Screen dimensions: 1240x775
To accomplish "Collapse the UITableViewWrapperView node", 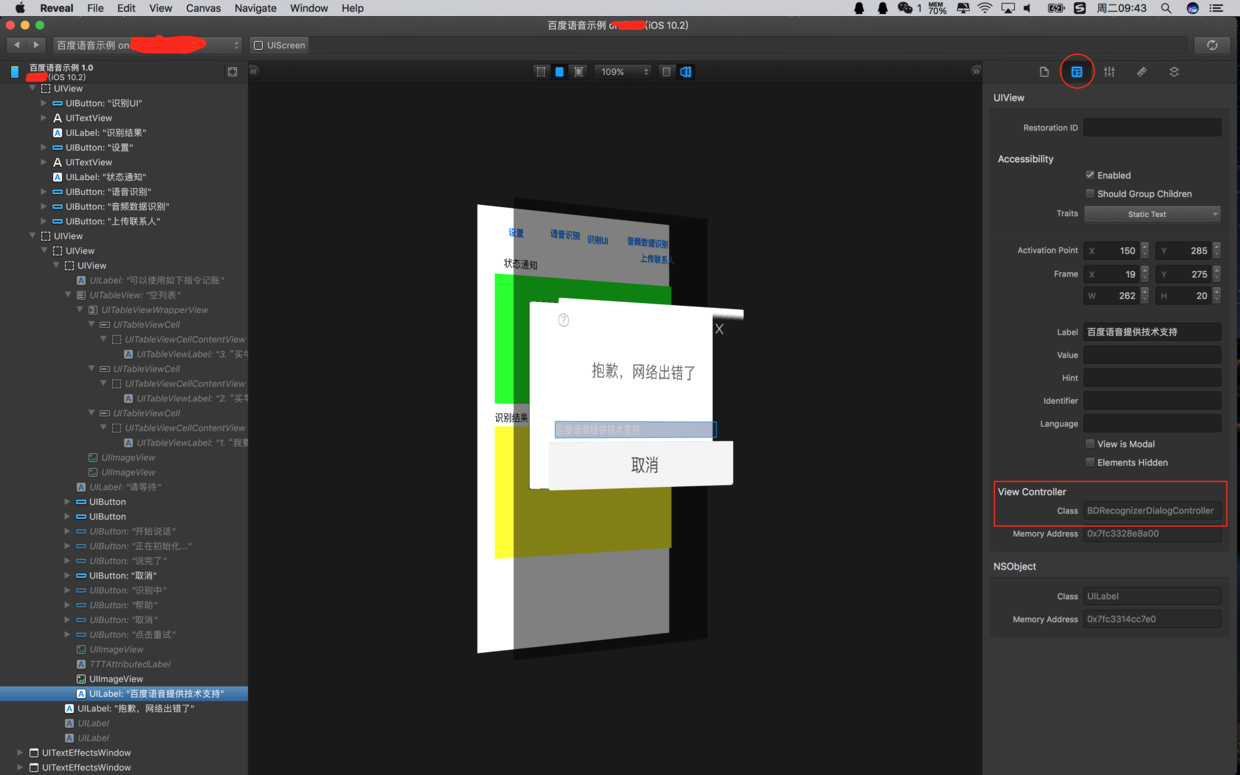I will [80, 310].
